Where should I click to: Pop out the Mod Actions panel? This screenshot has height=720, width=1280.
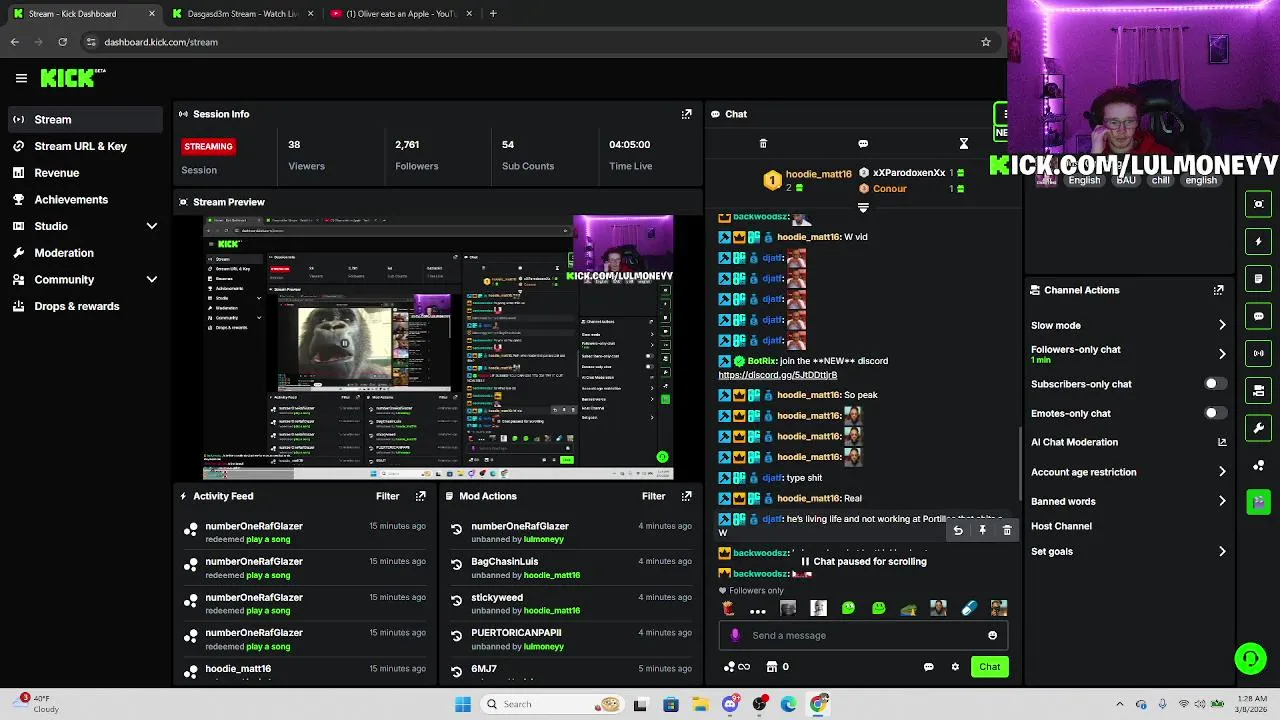(x=686, y=496)
